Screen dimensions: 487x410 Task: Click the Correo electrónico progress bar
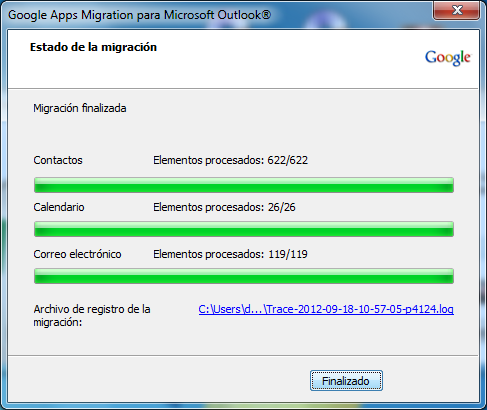(x=244, y=276)
